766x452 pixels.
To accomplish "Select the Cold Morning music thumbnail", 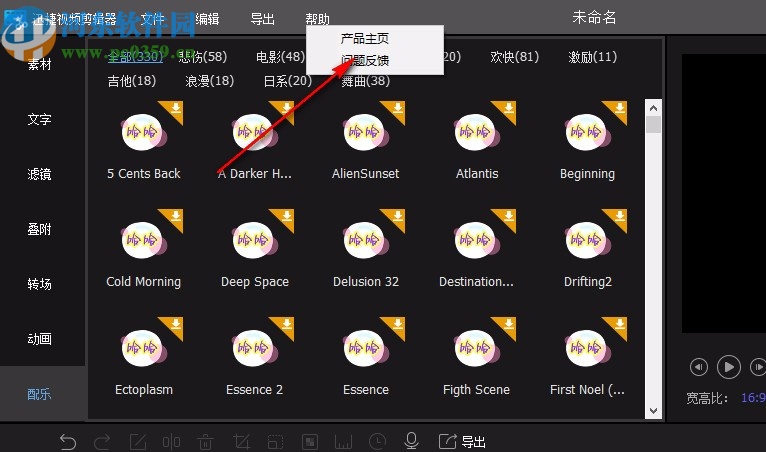I will pyautogui.click(x=144, y=240).
